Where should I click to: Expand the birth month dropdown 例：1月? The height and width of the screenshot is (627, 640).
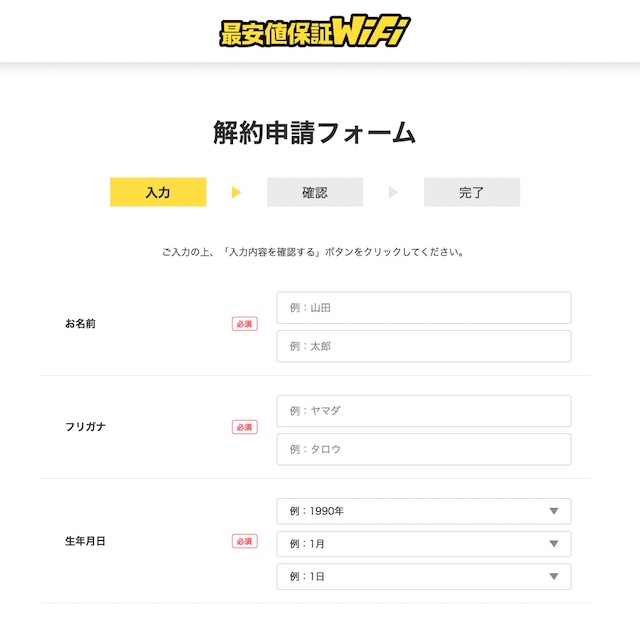click(x=424, y=544)
